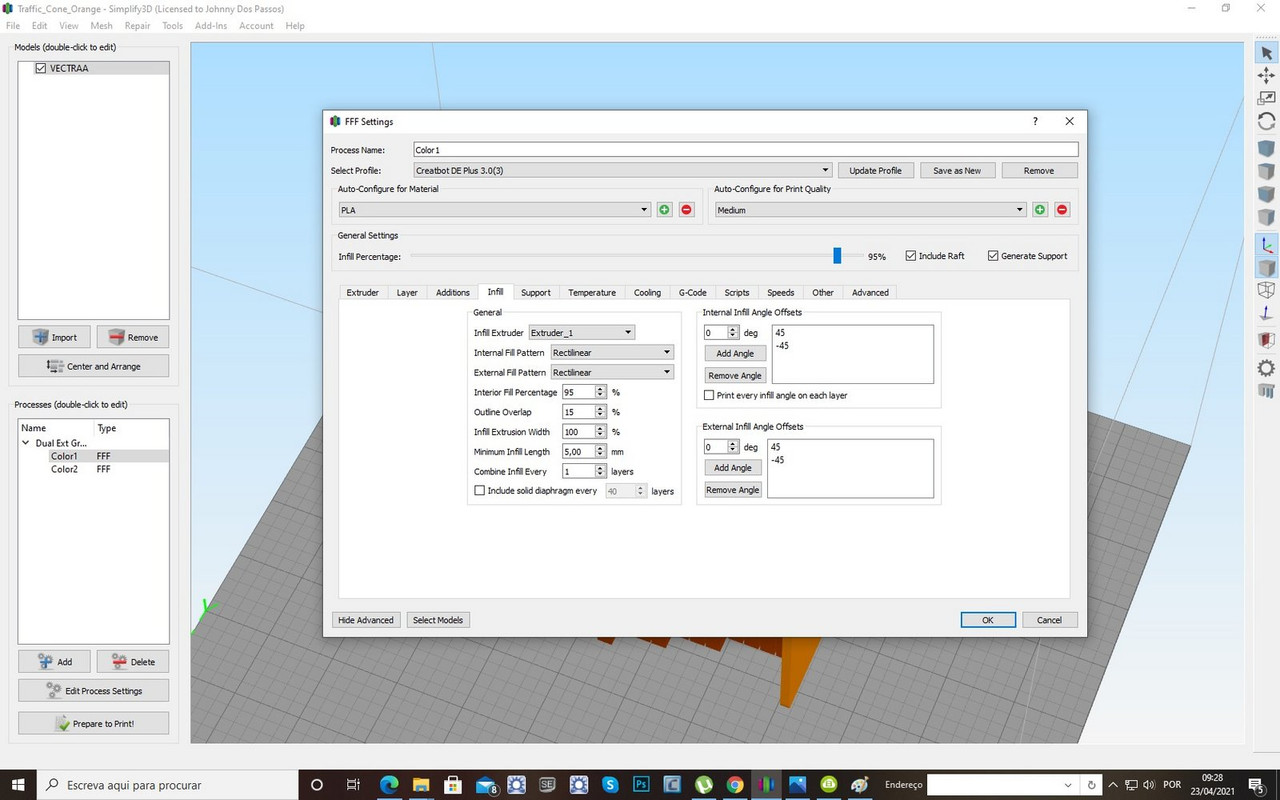The width and height of the screenshot is (1280, 800).
Task: Open Microsoft Edge from the taskbar
Action: pyautogui.click(x=389, y=785)
